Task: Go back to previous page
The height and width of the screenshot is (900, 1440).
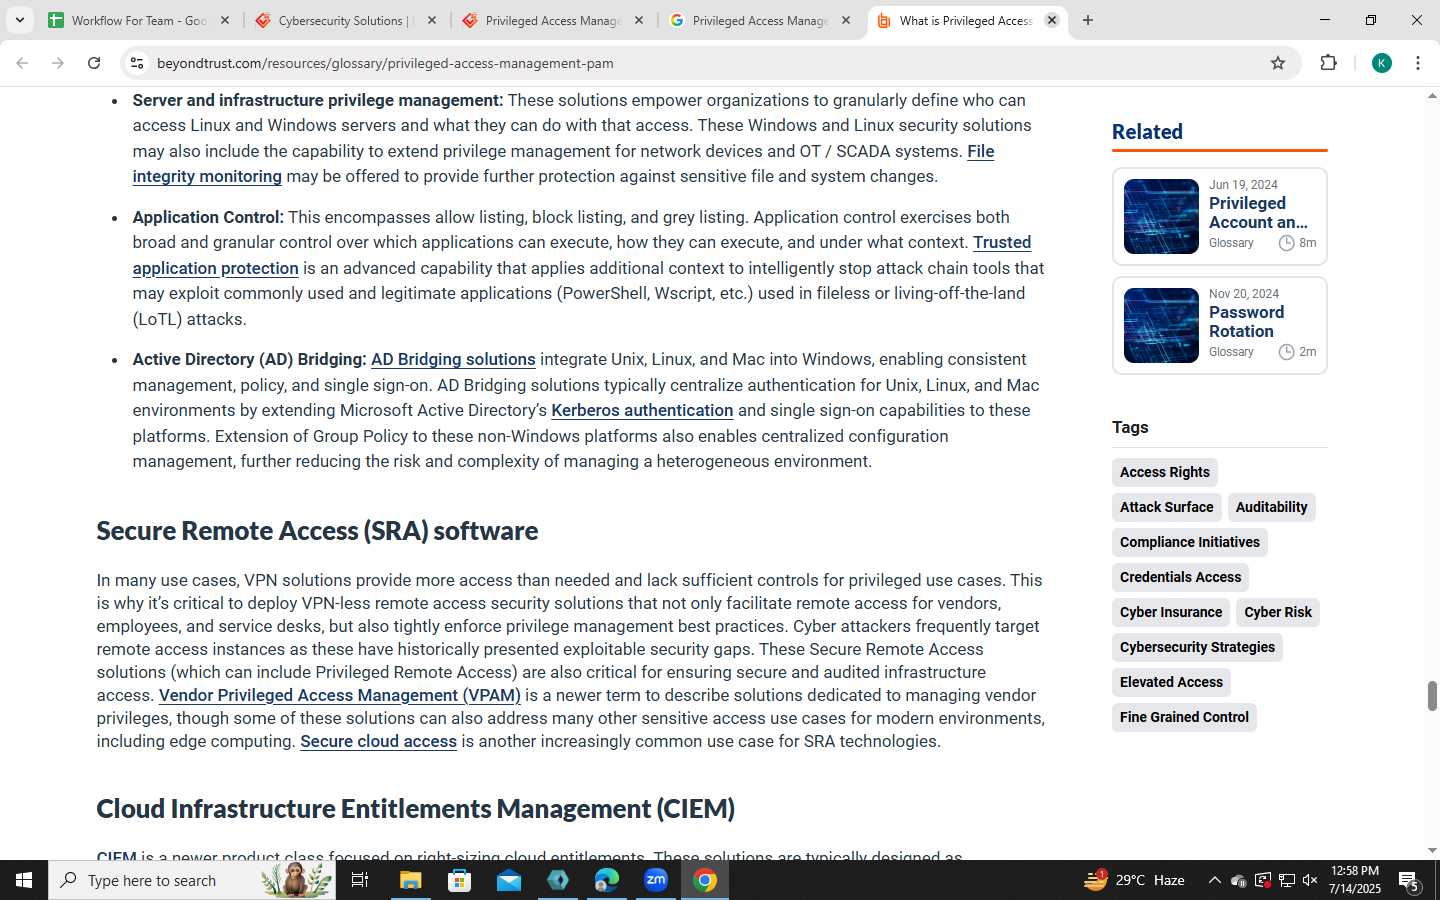Action: pyautogui.click(x=22, y=63)
